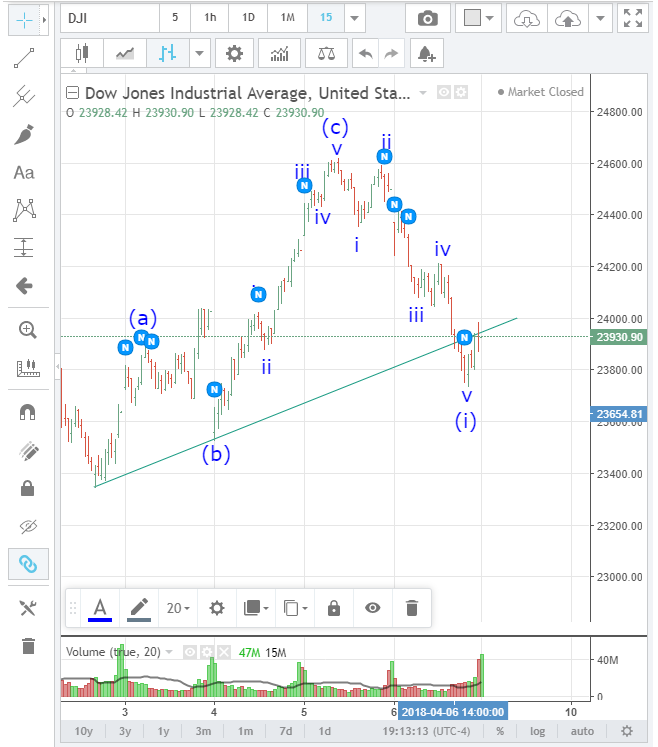Image resolution: width=658 pixels, height=747 pixels.
Task: Toggle log scale
Action: (x=537, y=731)
